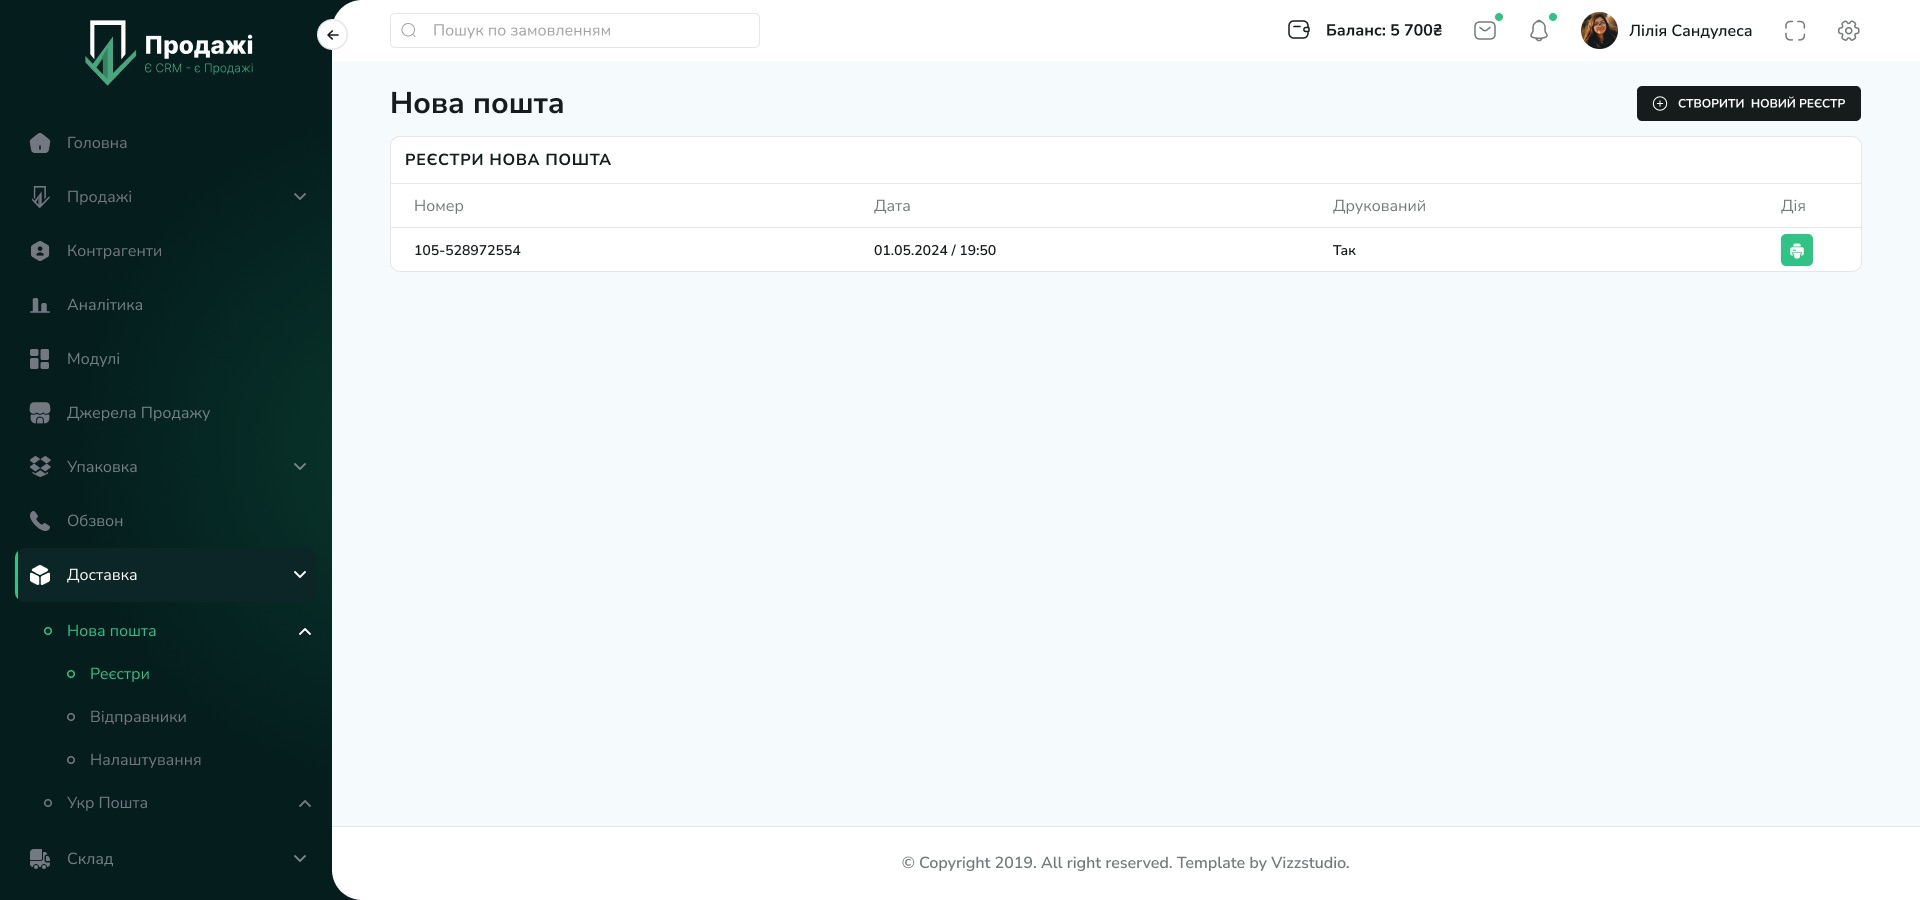Image resolution: width=1920 pixels, height=900 pixels.
Task: Click the Баланс: 5 700₴ text
Action: tap(1384, 30)
